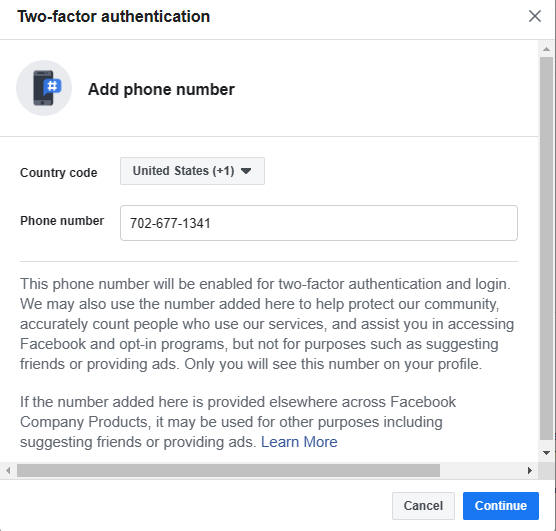The height and width of the screenshot is (531, 556).
Task: Click the blue Continue button
Action: coord(501,505)
